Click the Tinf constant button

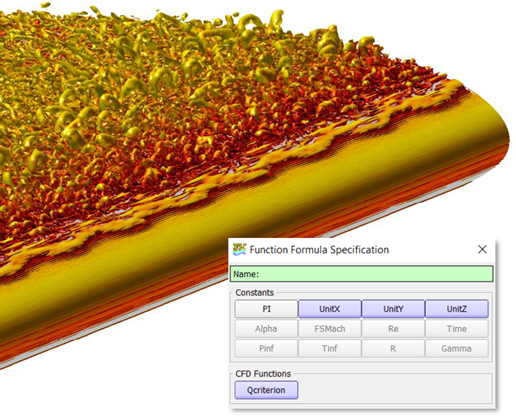point(329,348)
